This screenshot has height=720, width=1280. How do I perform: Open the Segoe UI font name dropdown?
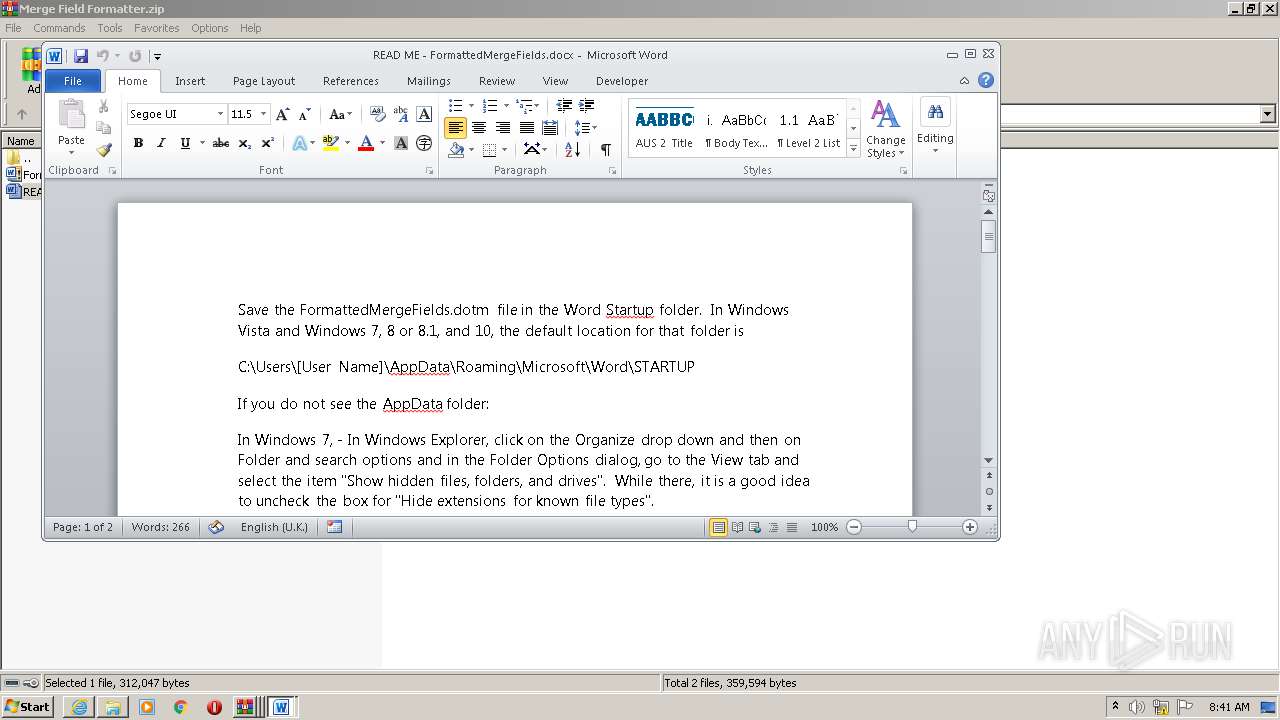220,114
